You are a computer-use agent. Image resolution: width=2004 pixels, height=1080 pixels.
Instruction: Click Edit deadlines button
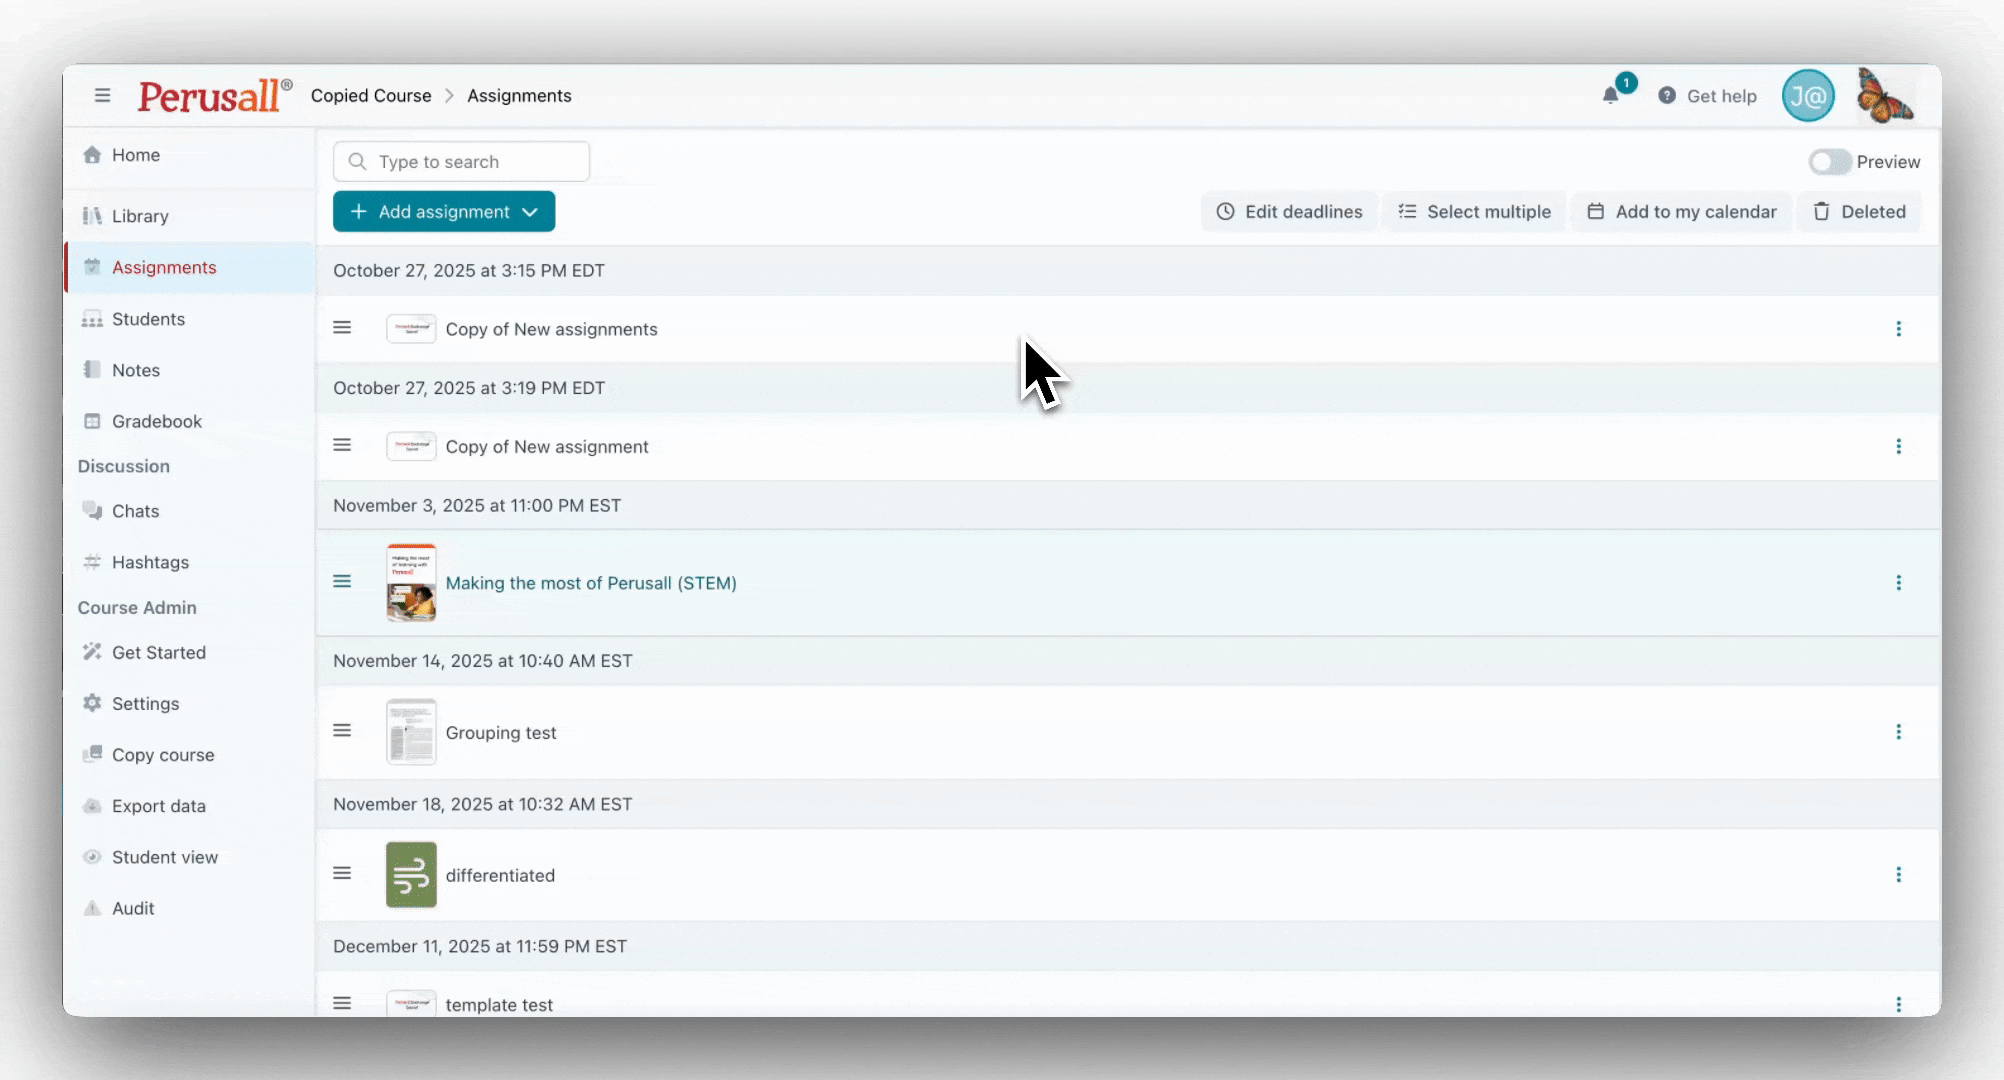click(x=1289, y=212)
